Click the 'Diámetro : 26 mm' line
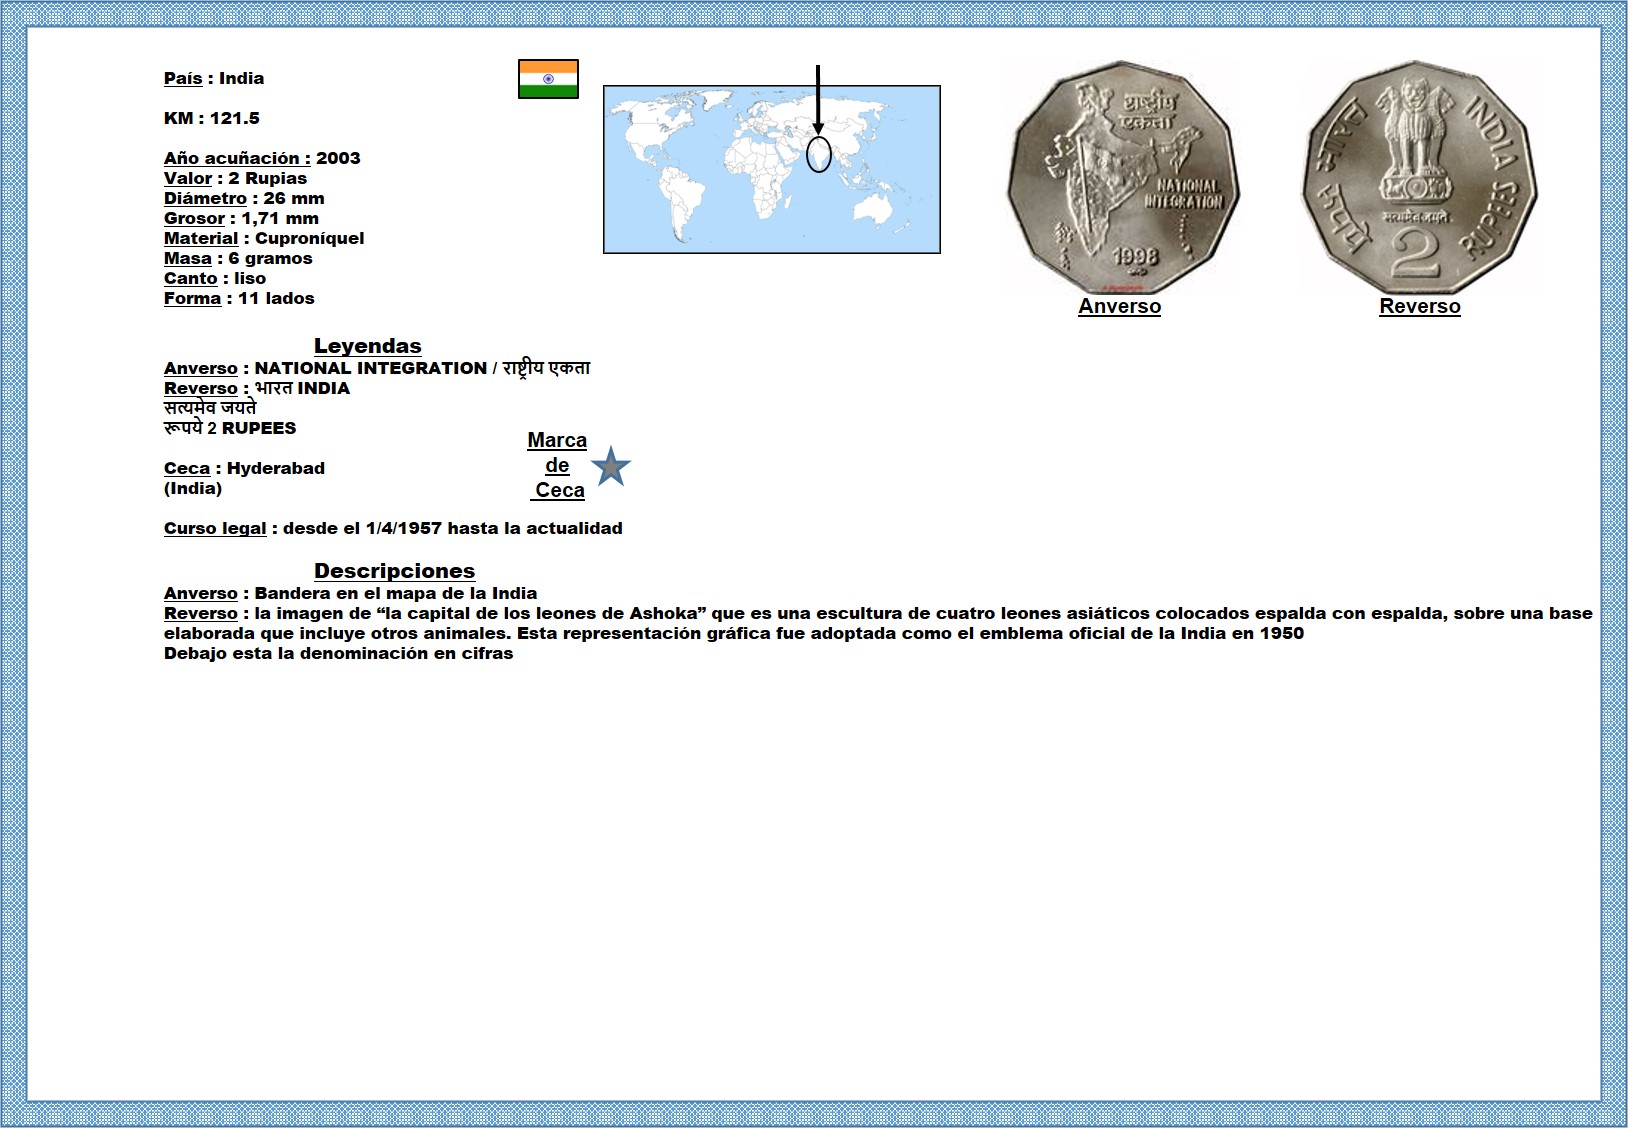The width and height of the screenshot is (1628, 1128). click(244, 198)
